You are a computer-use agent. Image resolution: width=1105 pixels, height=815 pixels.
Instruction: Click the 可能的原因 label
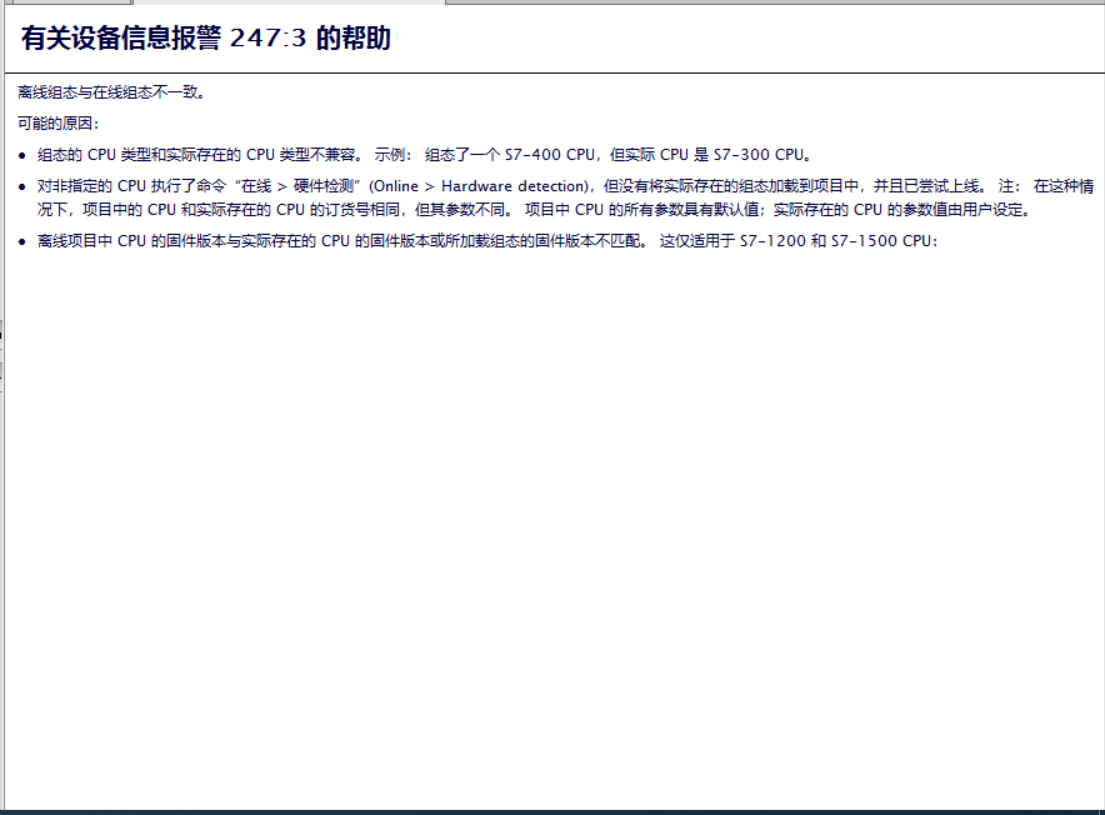(x=58, y=124)
